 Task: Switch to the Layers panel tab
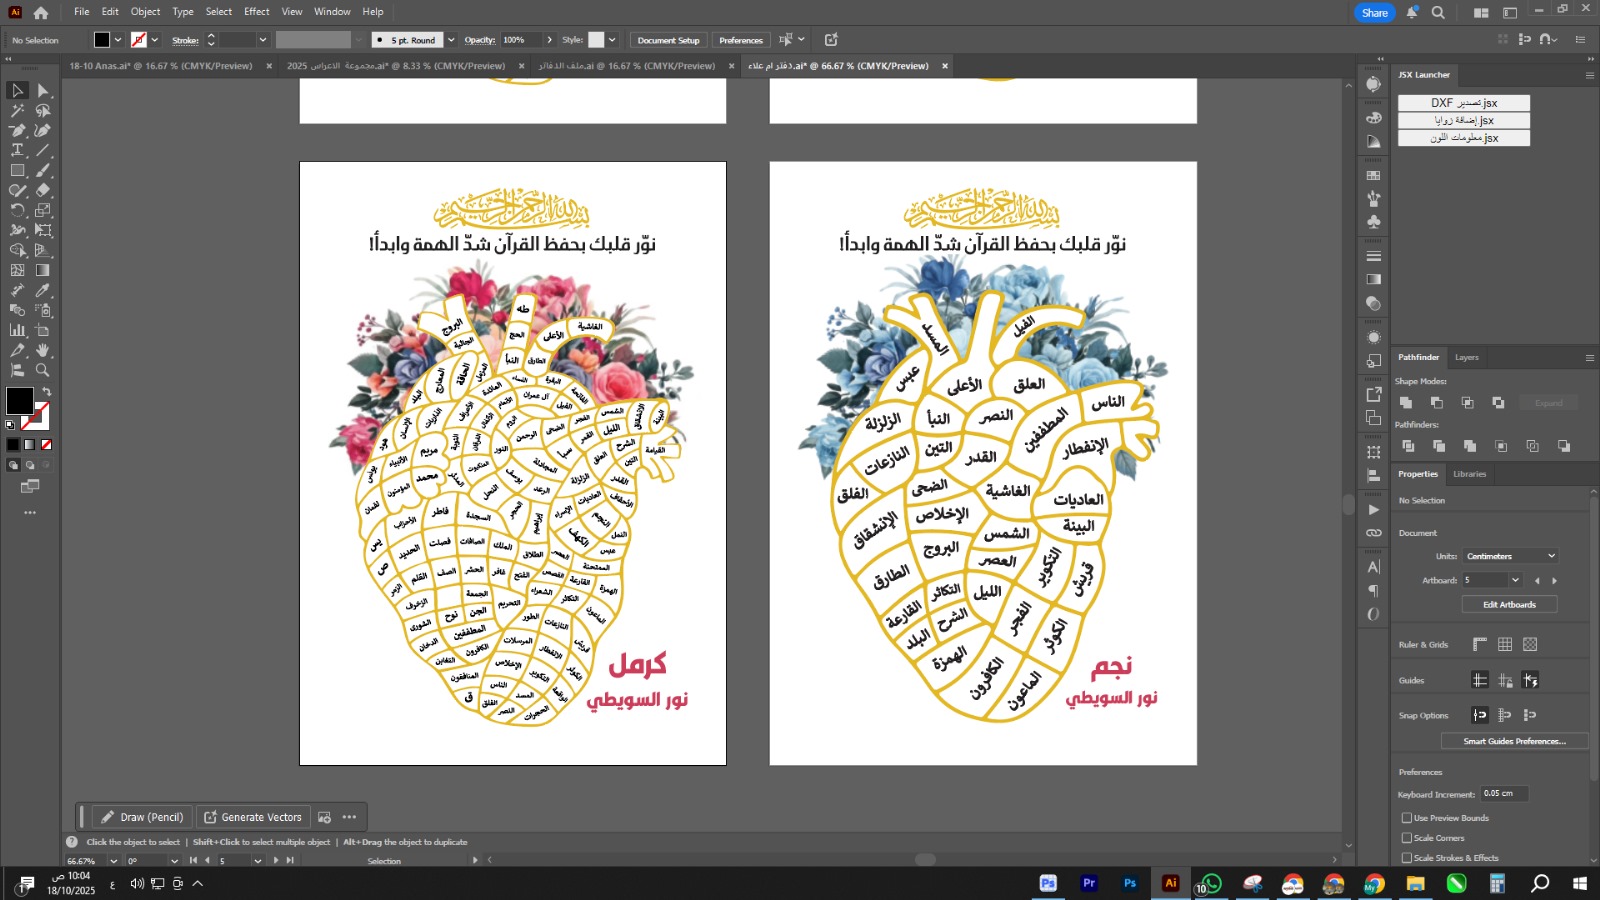[1466, 357]
